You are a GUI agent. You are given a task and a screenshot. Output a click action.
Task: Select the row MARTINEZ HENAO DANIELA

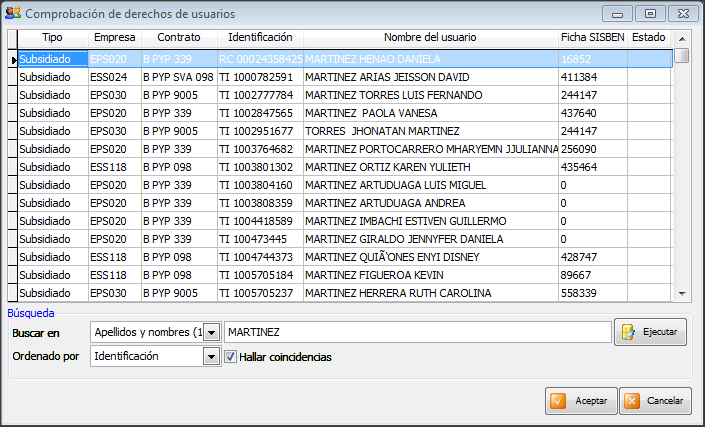pos(344,59)
